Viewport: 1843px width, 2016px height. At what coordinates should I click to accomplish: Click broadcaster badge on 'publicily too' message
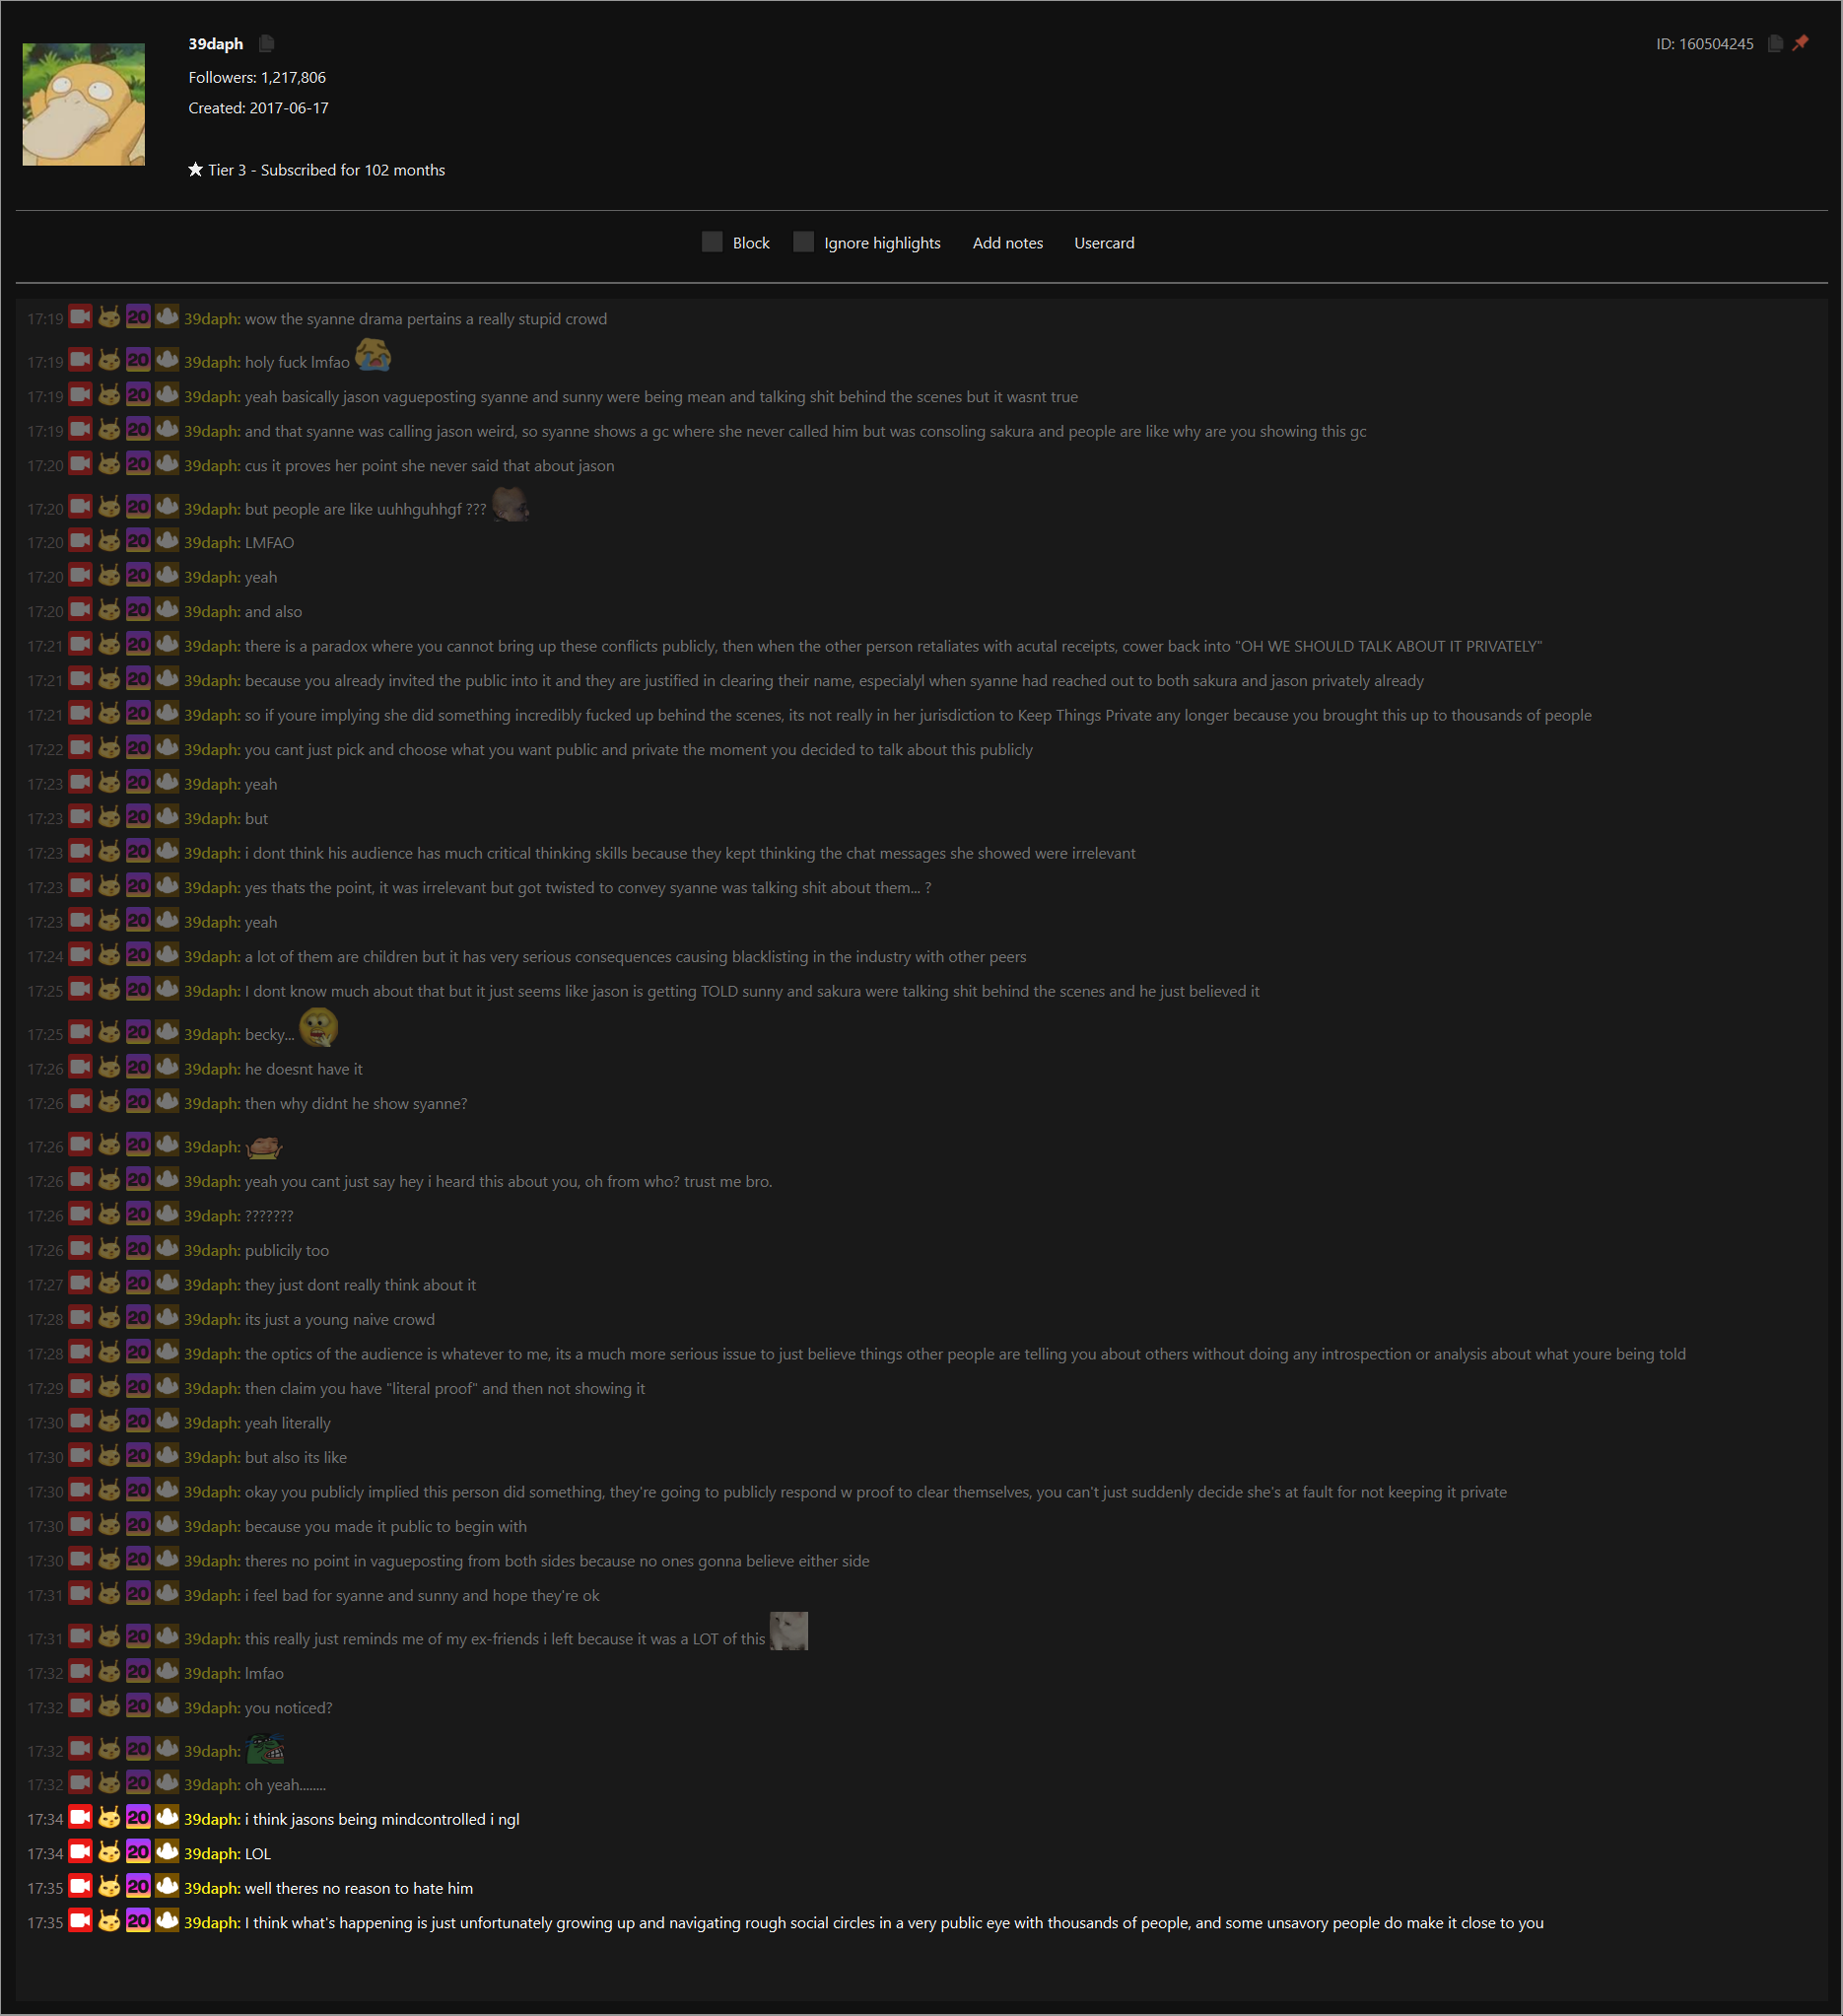pyautogui.click(x=81, y=1249)
